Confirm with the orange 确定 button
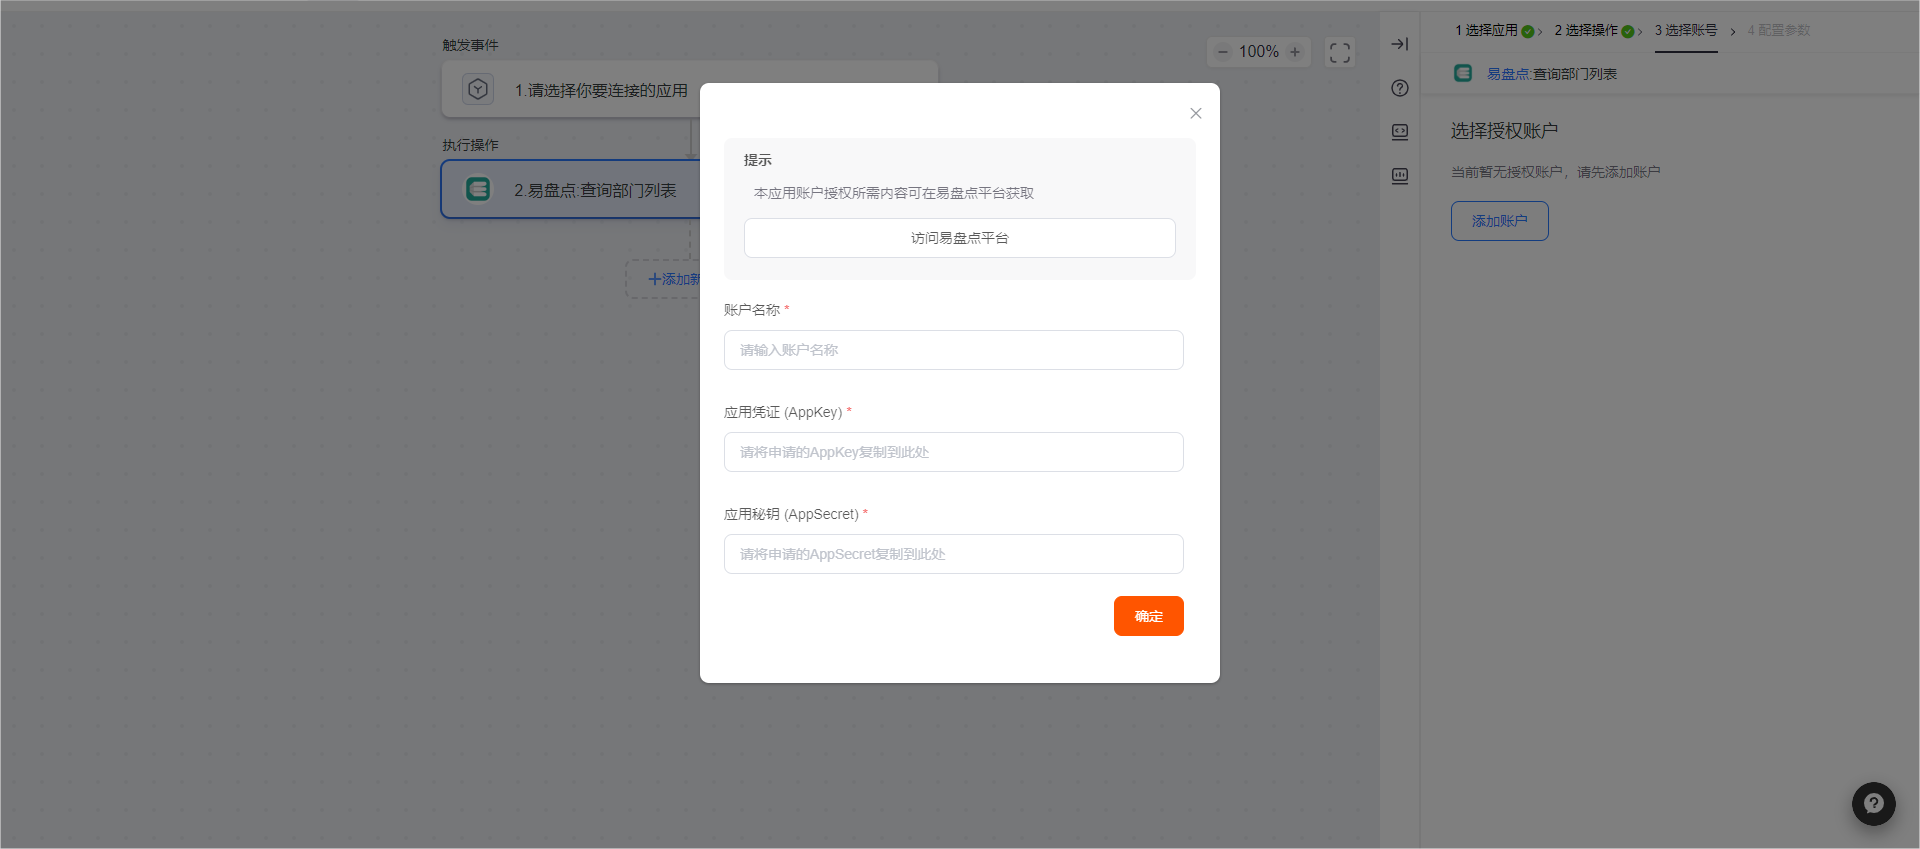 click(x=1148, y=616)
